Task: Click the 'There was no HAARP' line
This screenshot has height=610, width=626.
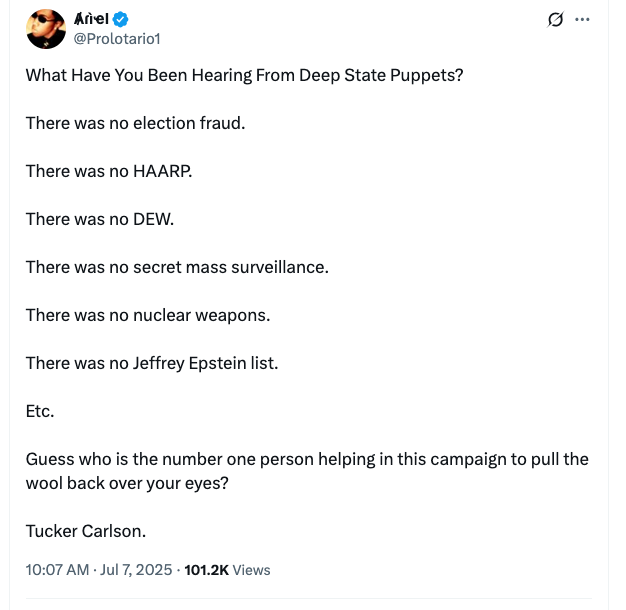Action: (108, 171)
